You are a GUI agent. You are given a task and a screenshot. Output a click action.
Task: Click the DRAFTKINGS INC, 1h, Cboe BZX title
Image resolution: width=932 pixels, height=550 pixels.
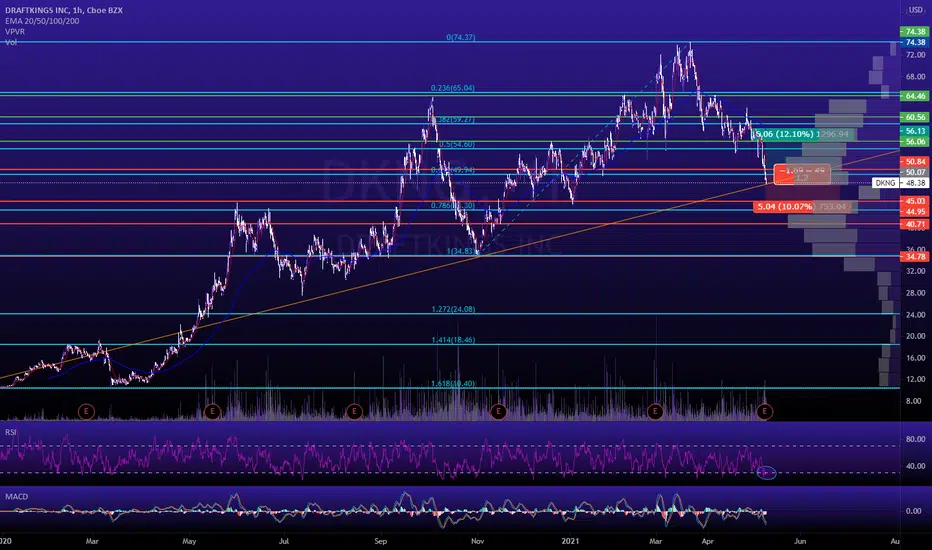pos(64,10)
